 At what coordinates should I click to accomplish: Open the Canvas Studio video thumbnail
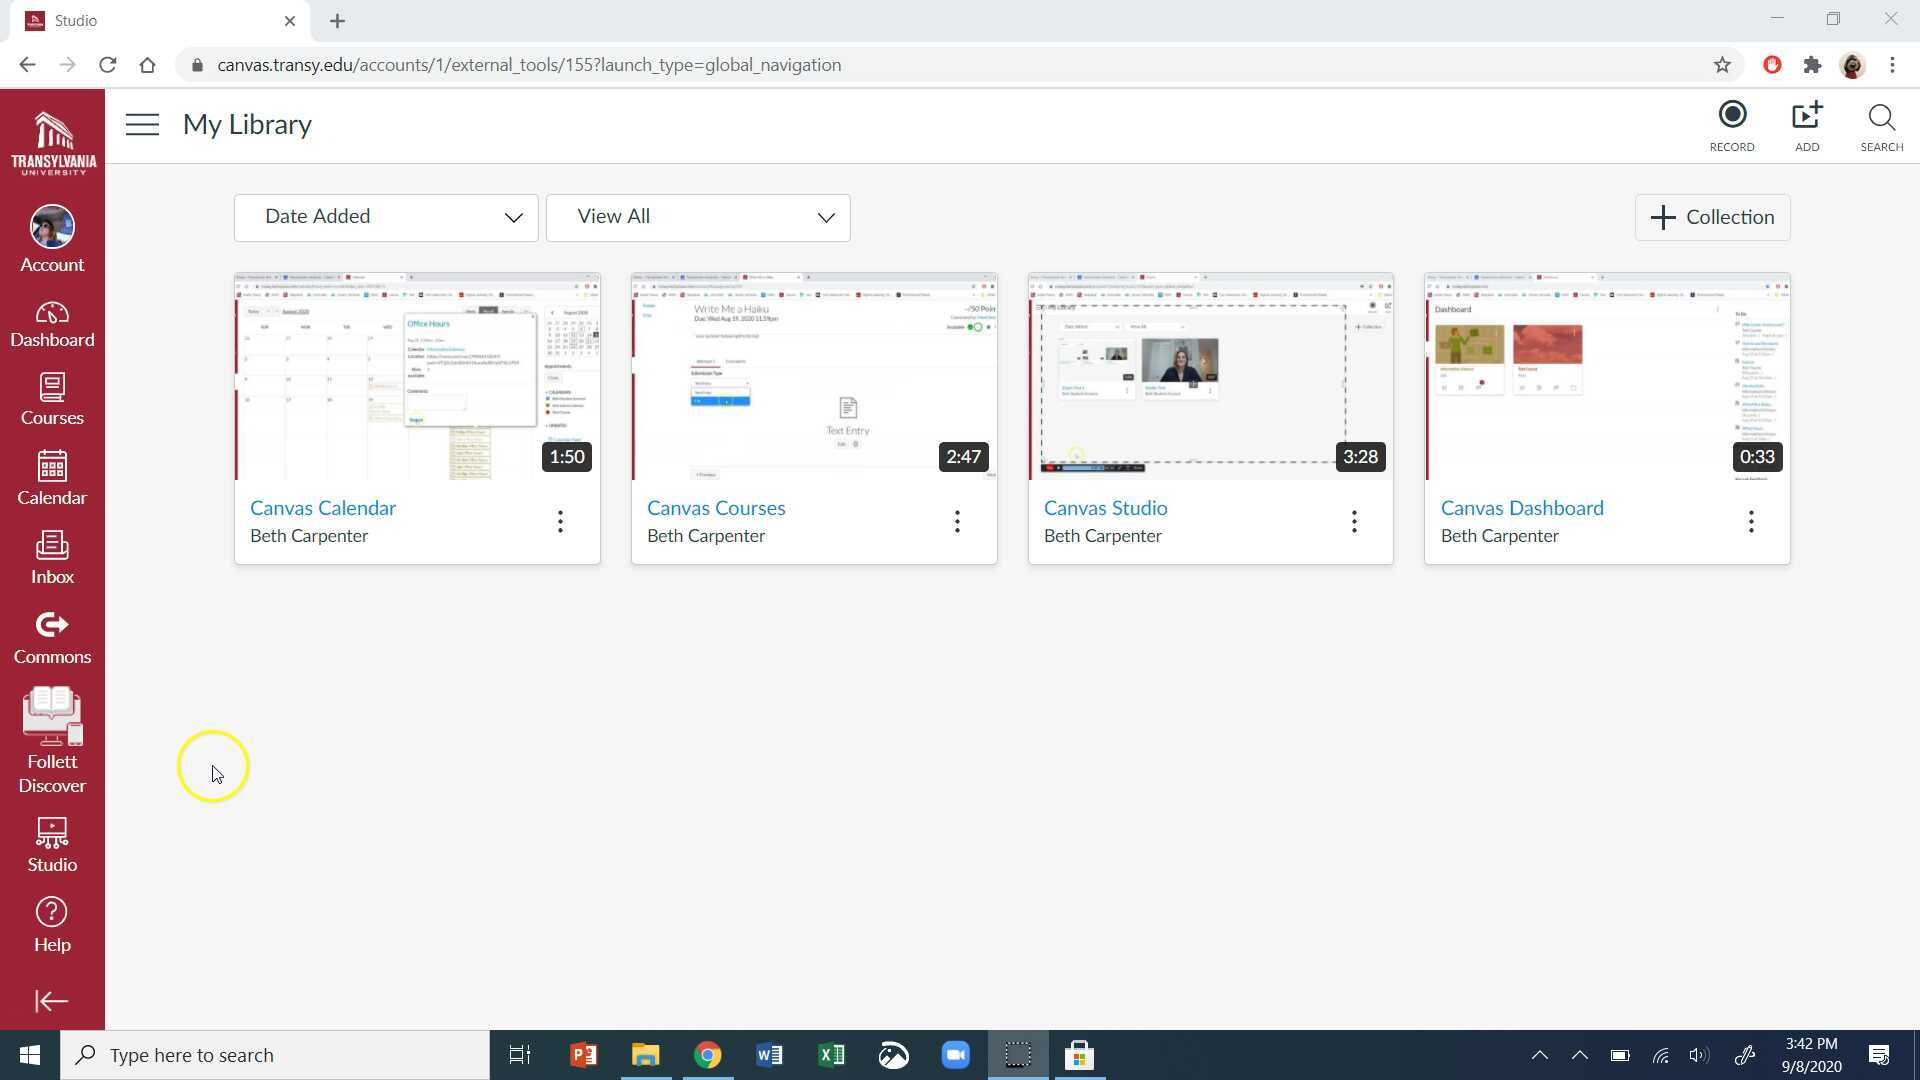pyautogui.click(x=1210, y=377)
